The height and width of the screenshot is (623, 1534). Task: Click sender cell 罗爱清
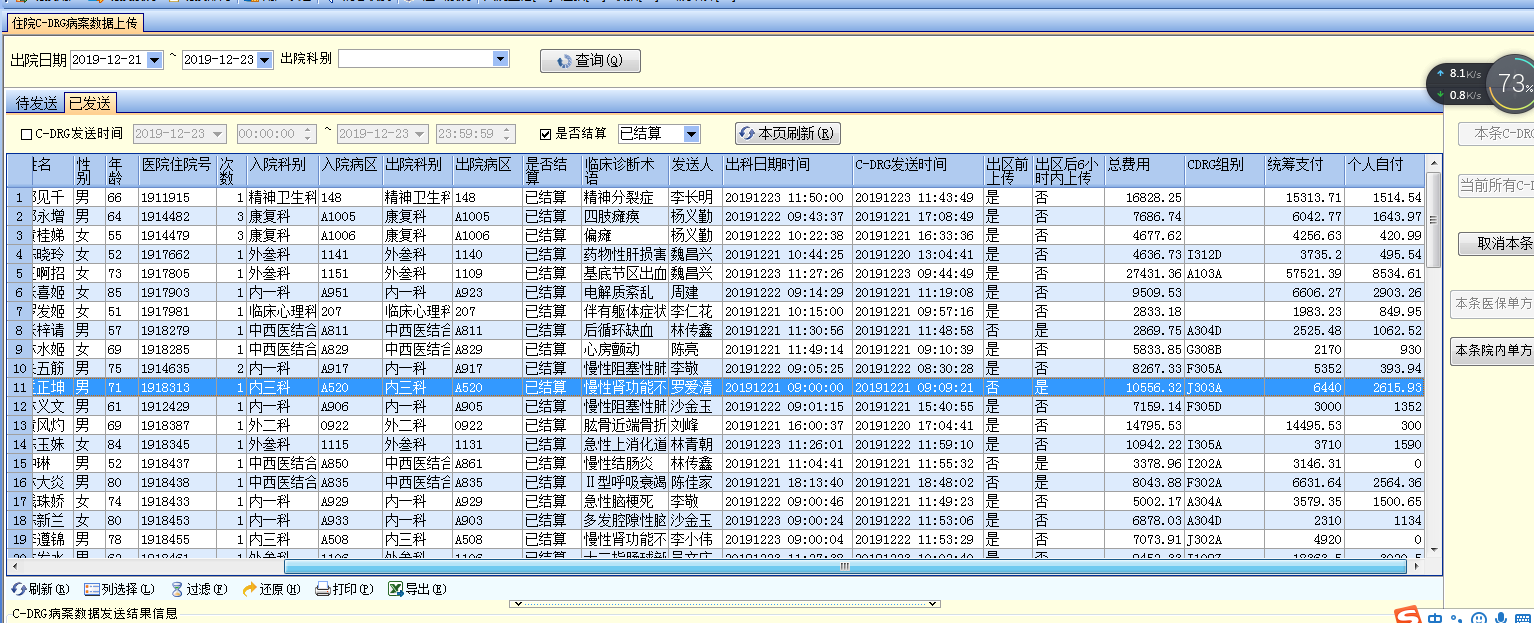tap(694, 388)
